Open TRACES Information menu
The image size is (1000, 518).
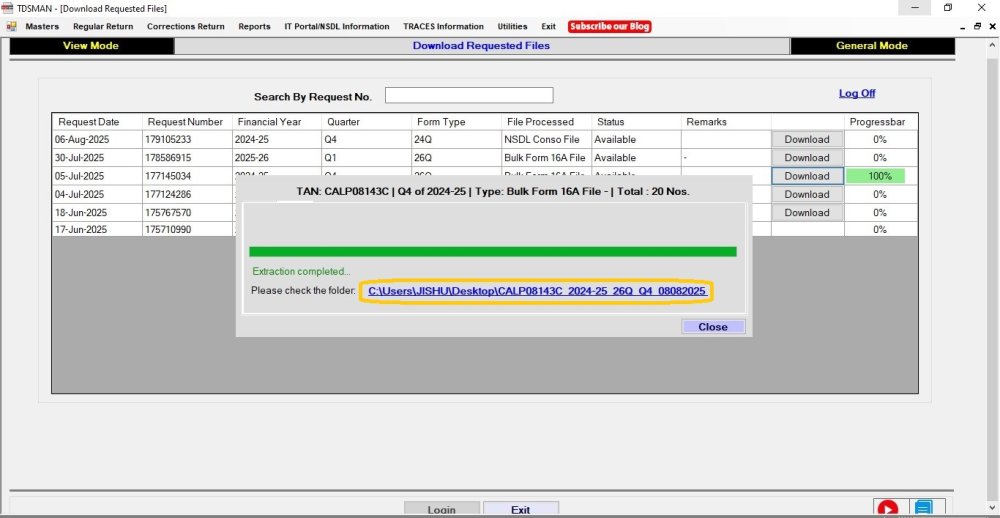point(443,27)
